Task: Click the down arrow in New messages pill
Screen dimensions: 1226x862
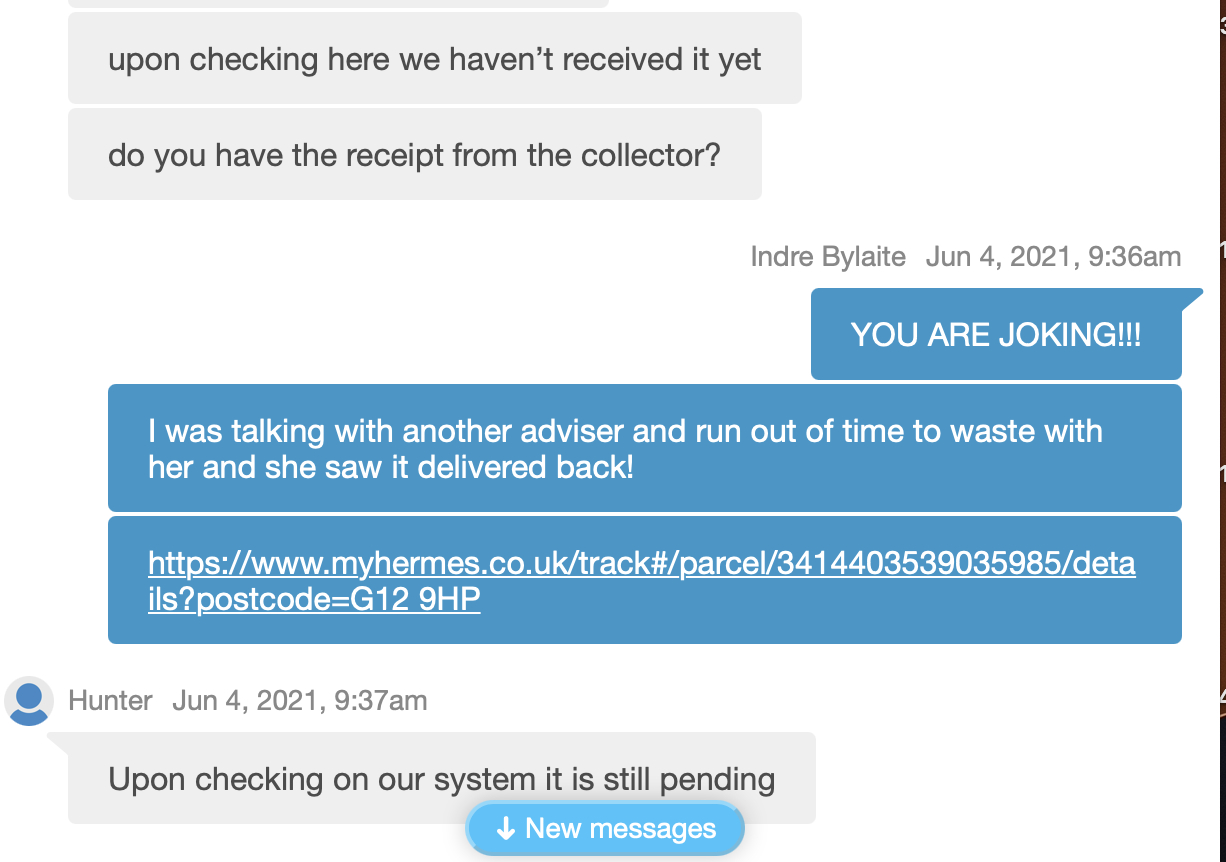Action: 506,828
